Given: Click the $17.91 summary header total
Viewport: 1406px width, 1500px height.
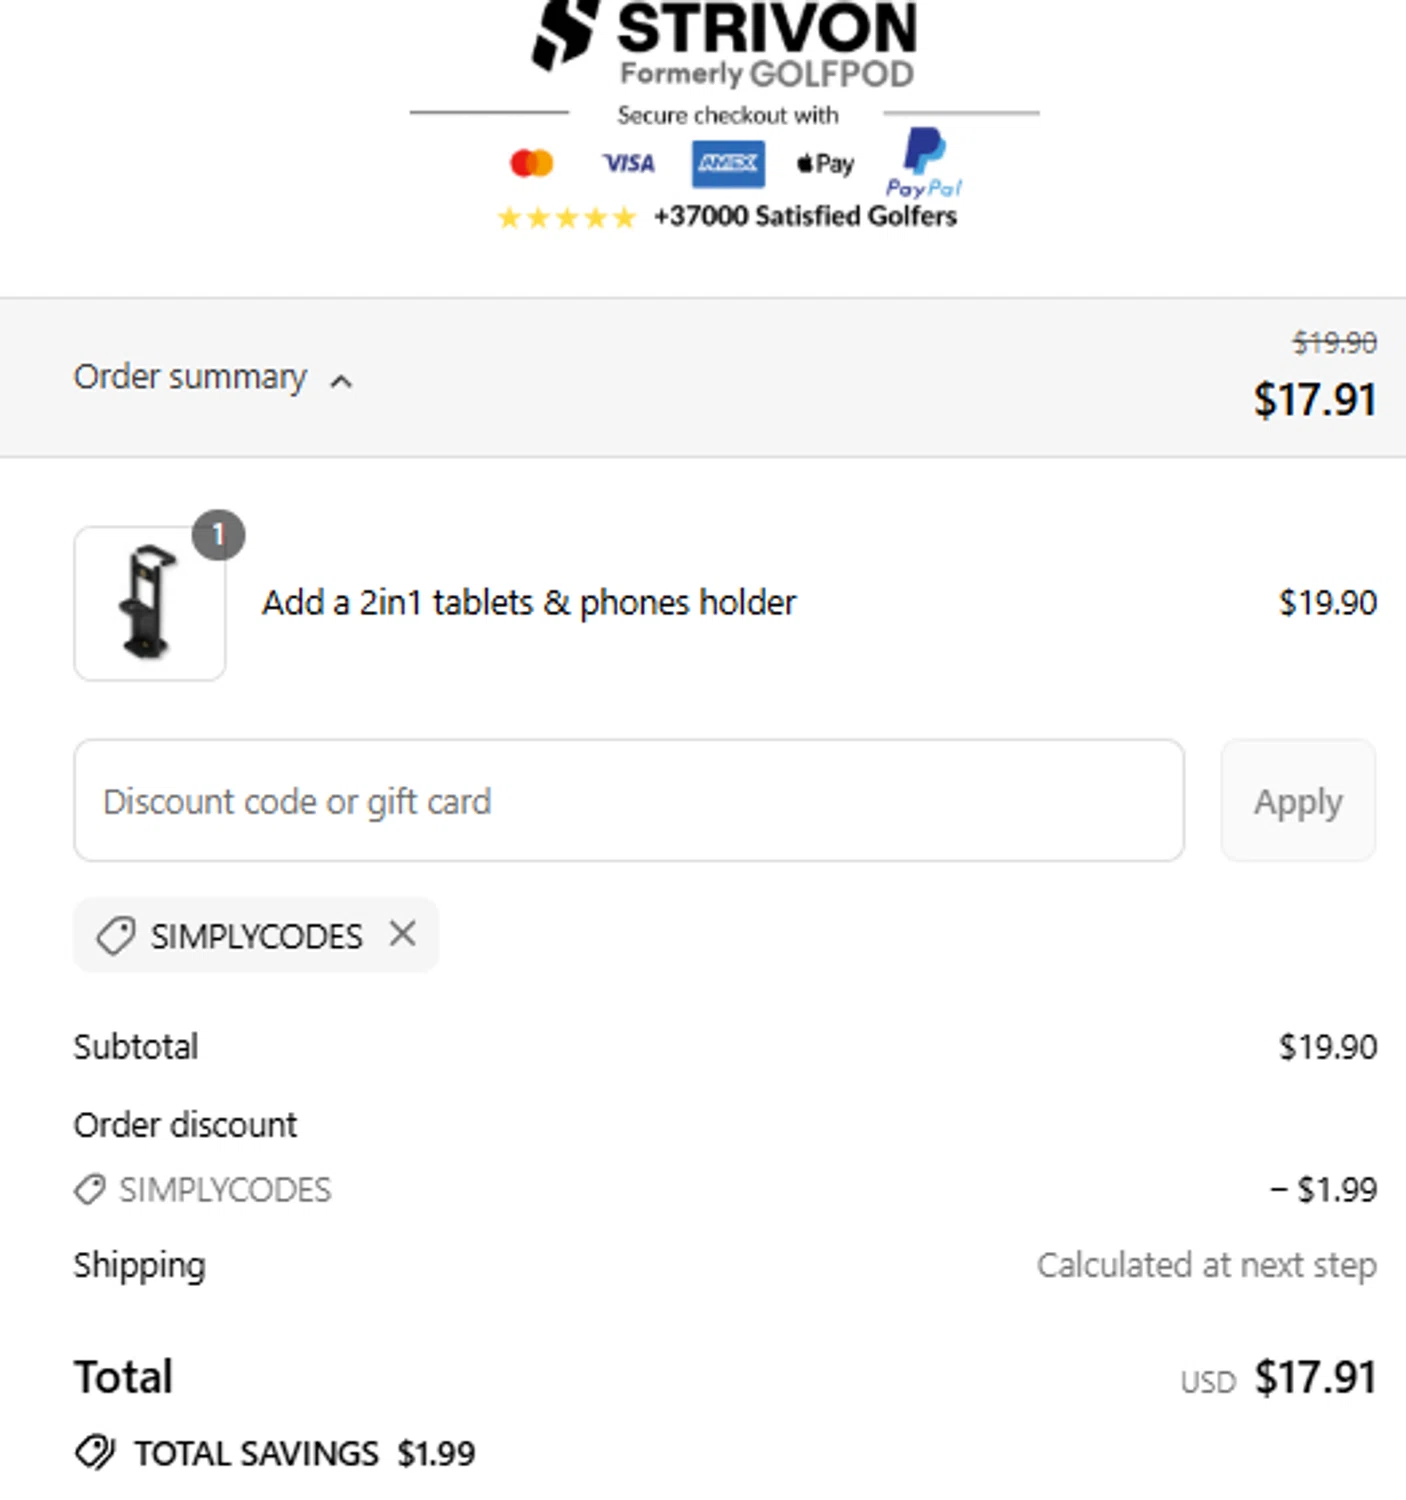Looking at the screenshot, I should (1314, 400).
